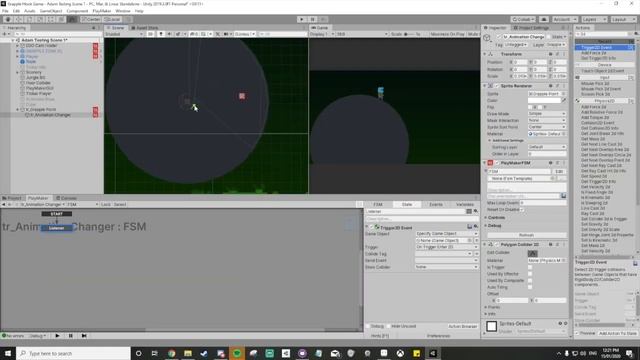Open Cortana circle on taskbar
This screenshot has width=640, height=360.
point(138,353)
